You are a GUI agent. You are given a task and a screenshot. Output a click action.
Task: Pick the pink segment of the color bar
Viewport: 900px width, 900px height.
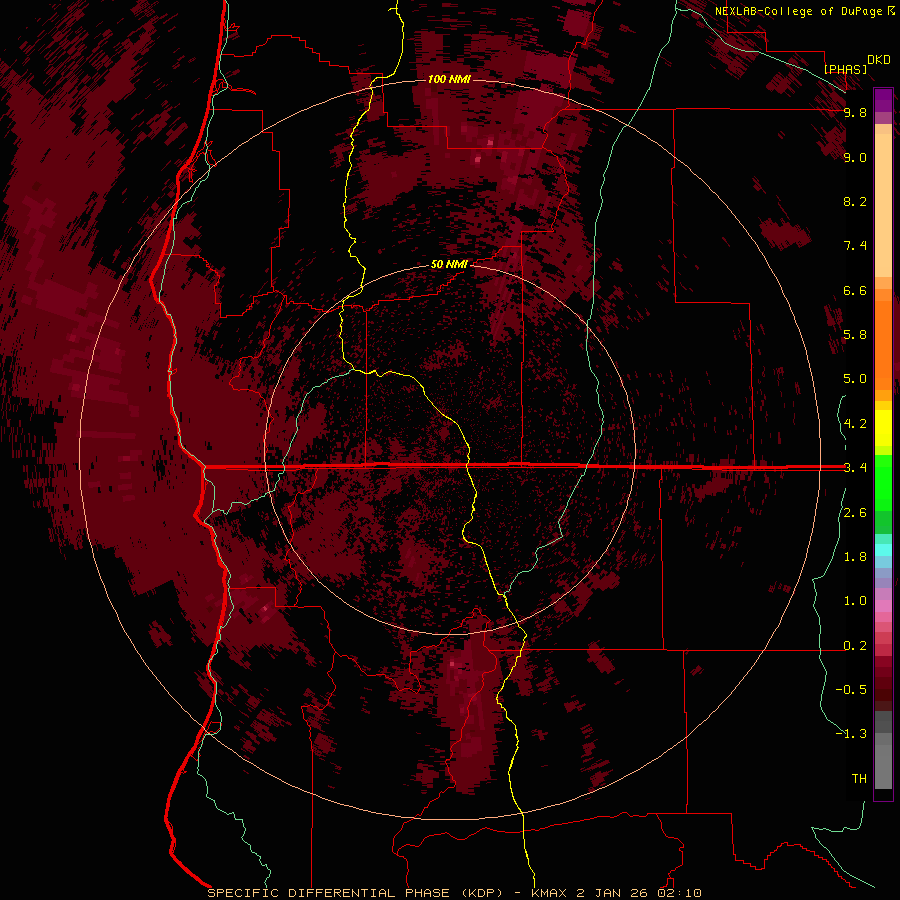pyautogui.click(x=883, y=606)
